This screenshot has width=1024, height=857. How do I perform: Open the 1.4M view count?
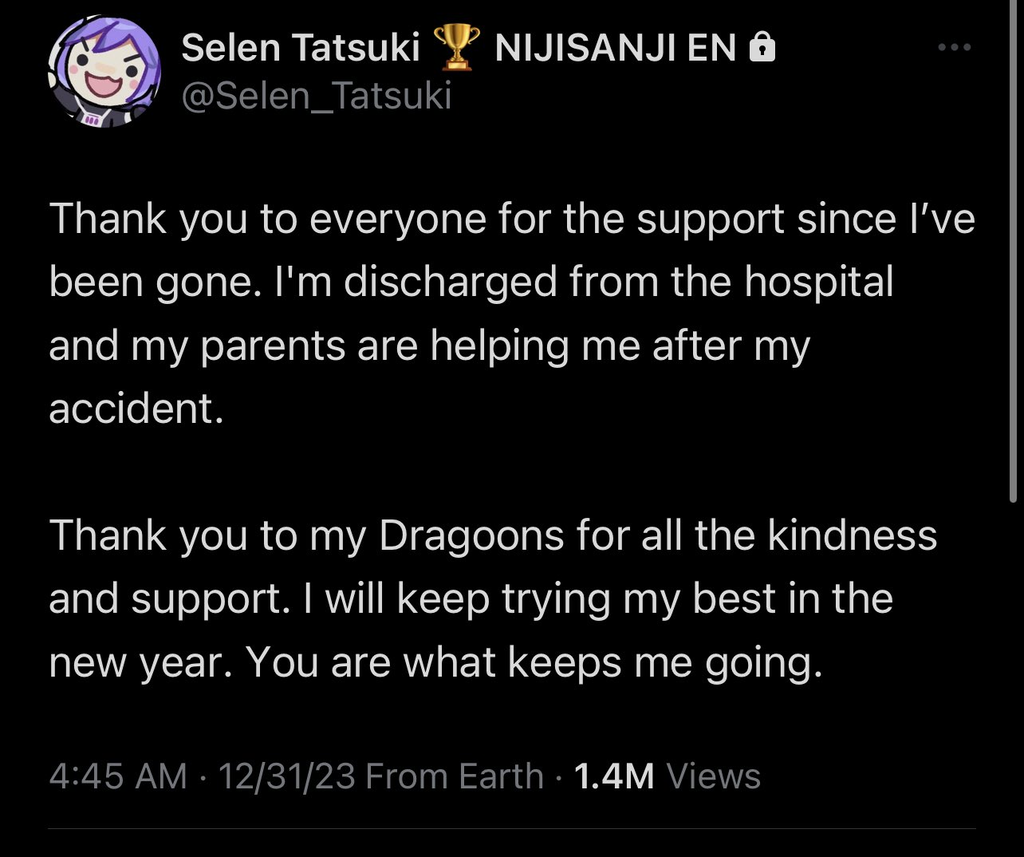click(614, 776)
